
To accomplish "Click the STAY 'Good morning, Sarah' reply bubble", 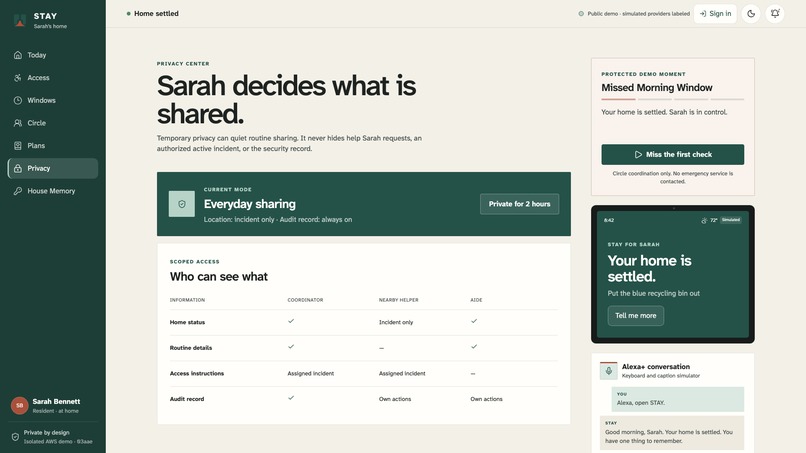I will [672, 433].
